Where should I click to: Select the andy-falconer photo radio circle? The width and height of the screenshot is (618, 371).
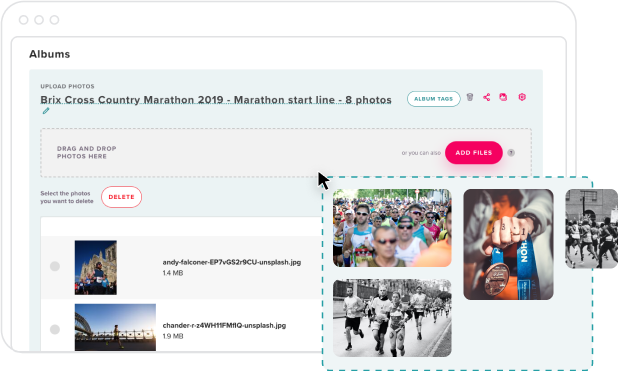click(x=55, y=266)
